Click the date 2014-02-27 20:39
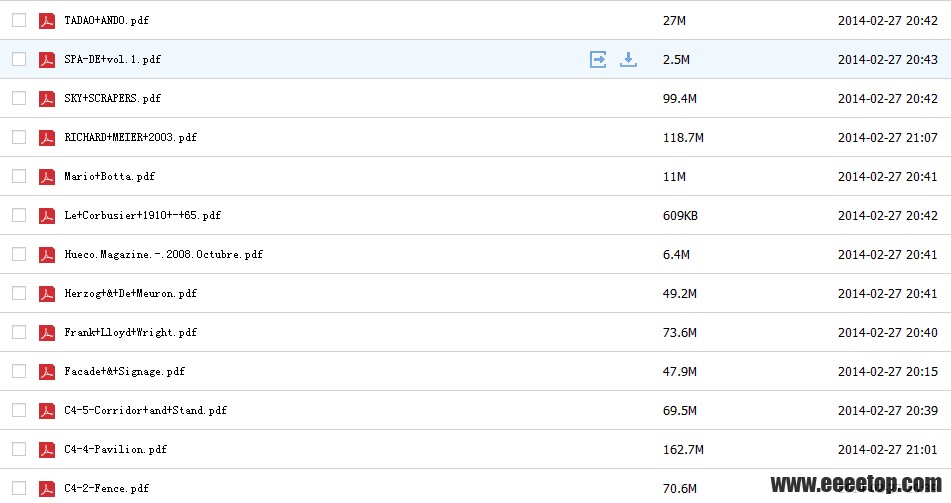This screenshot has height=503, width=951. (x=887, y=410)
